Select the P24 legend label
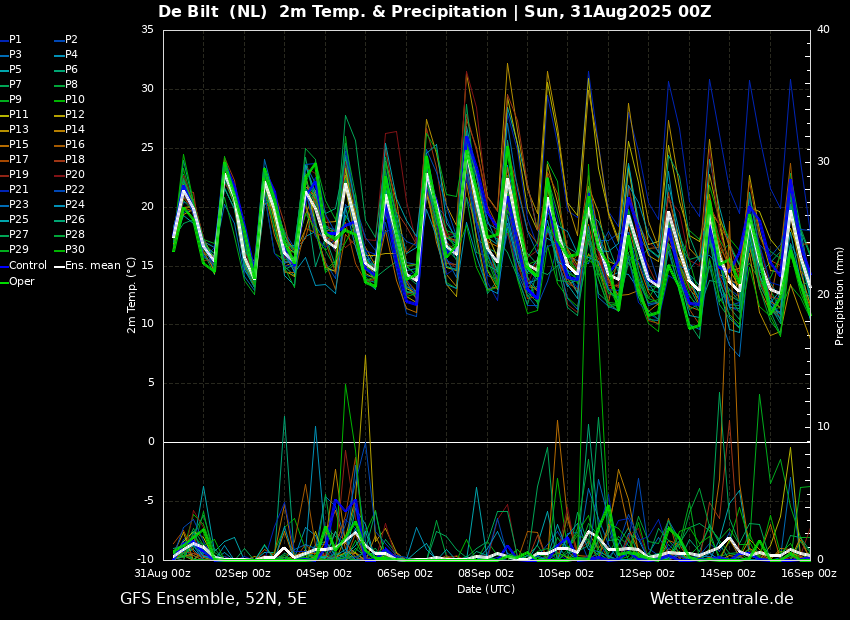This screenshot has width=850, height=620. pyautogui.click(x=74, y=204)
